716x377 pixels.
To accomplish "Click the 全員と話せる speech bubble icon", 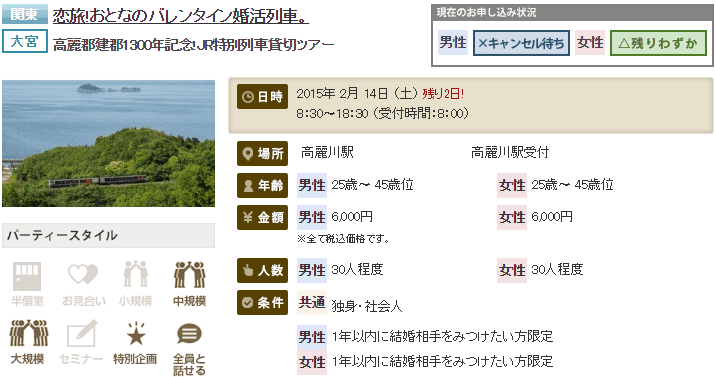I will [x=189, y=334].
